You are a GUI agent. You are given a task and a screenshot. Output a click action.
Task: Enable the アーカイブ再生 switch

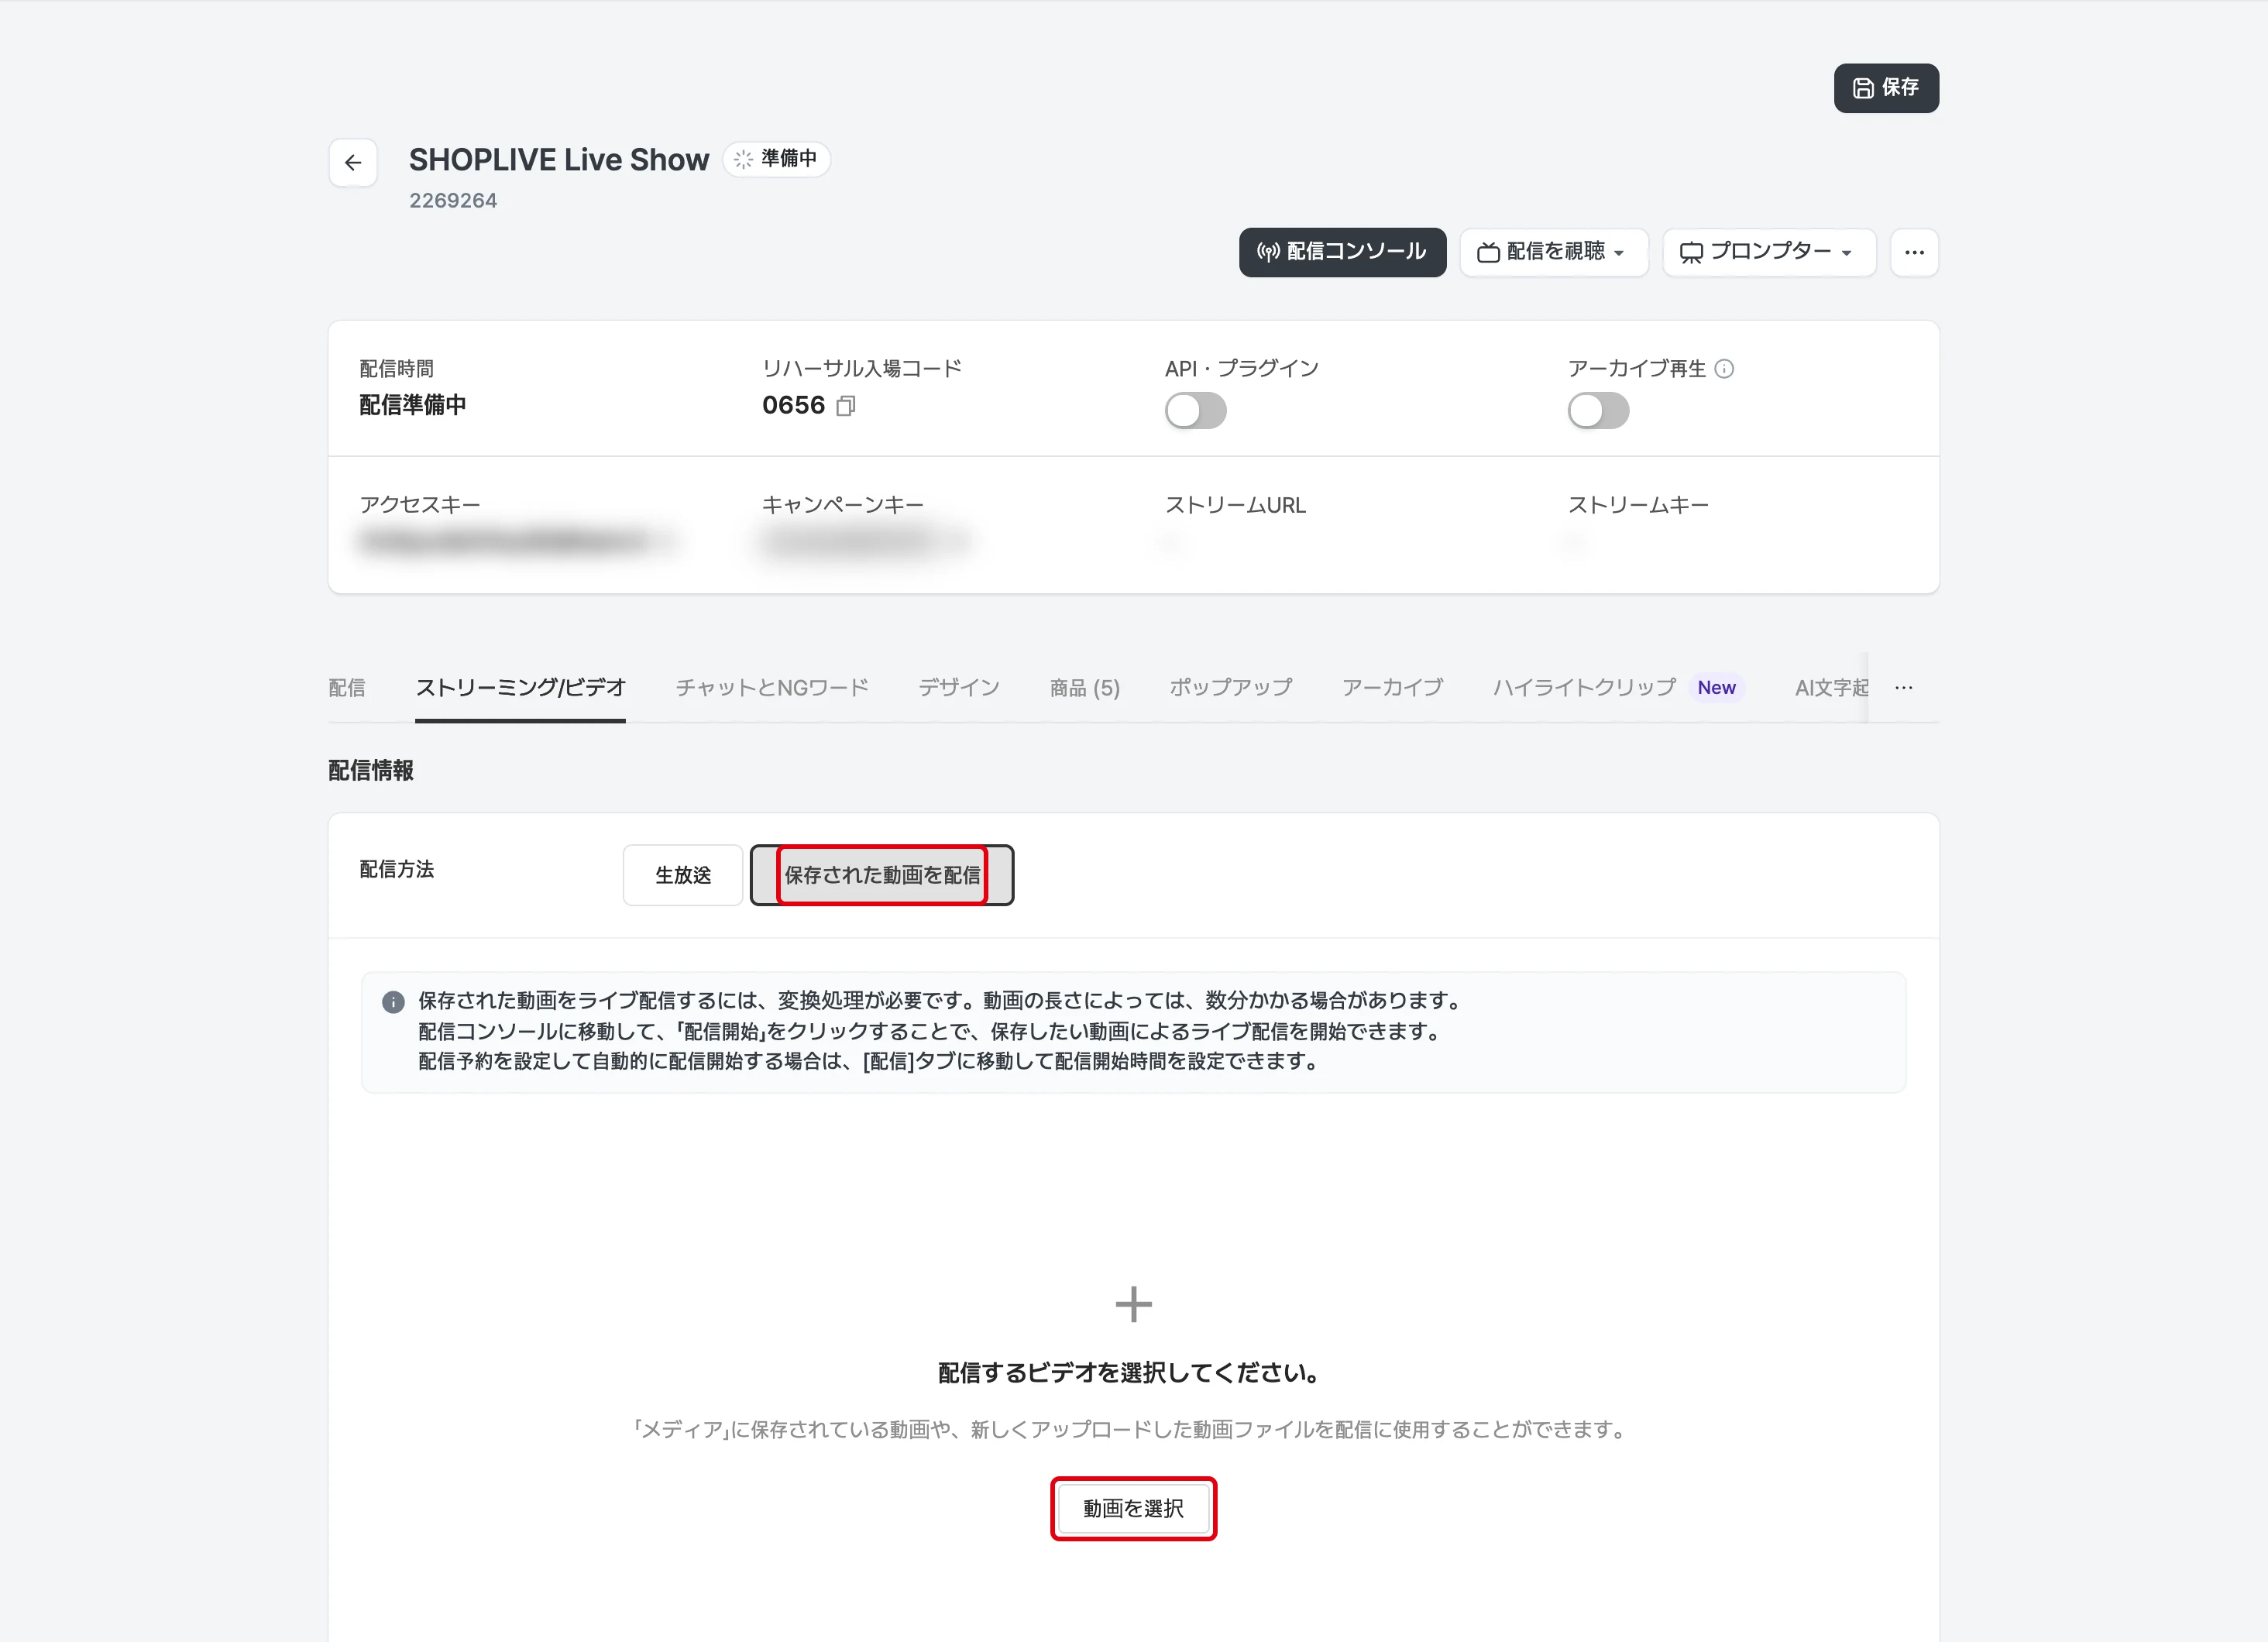tap(1598, 411)
